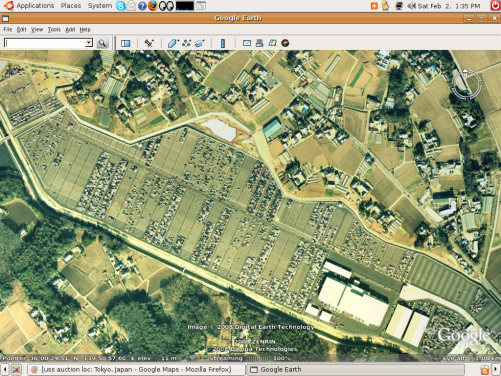Open the View menu
The width and height of the screenshot is (501, 376).
pos(37,30)
